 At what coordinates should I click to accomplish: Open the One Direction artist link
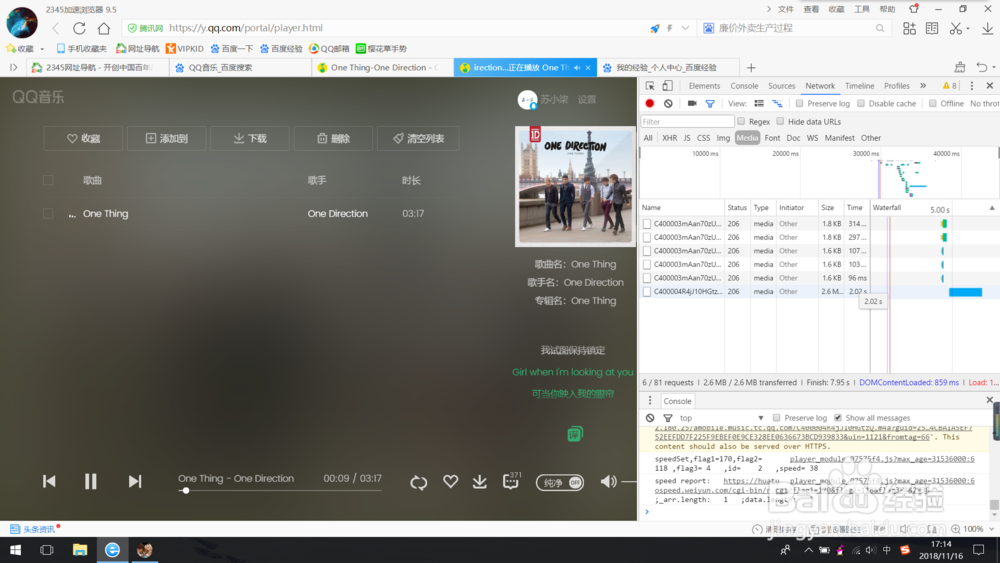[337, 214]
